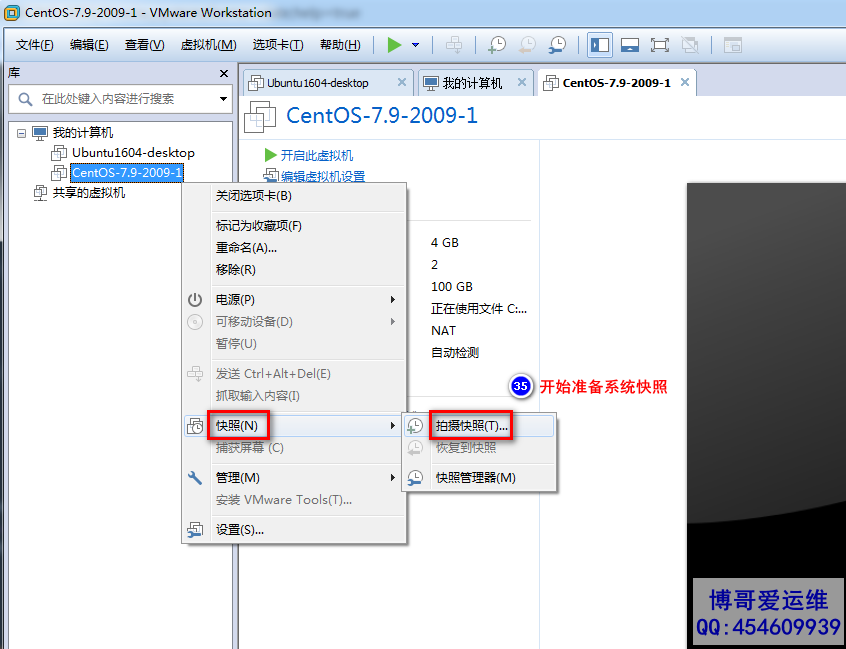Image resolution: width=846 pixels, height=649 pixels.
Task: Click the NAT network adapter value
Action: click(443, 331)
